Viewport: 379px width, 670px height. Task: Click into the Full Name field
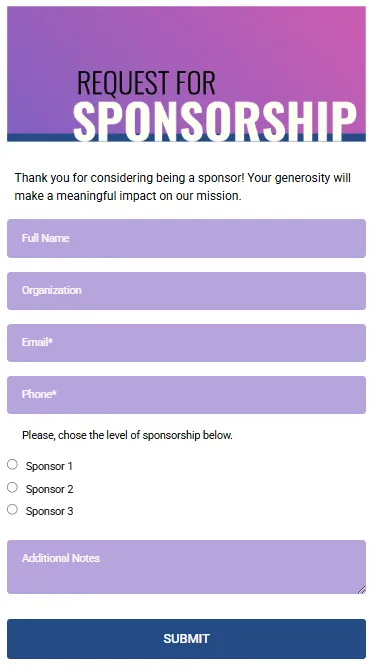[x=186, y=238]
